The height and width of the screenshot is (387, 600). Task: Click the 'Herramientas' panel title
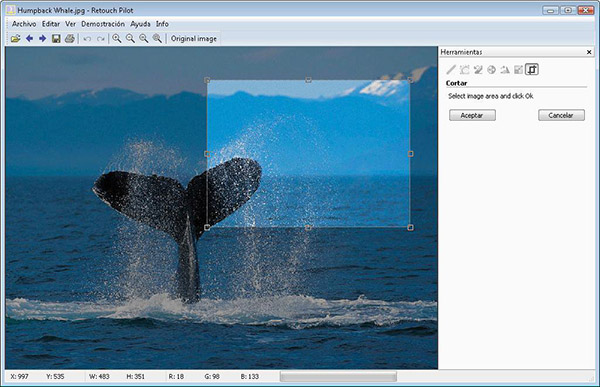coord(461,52)
